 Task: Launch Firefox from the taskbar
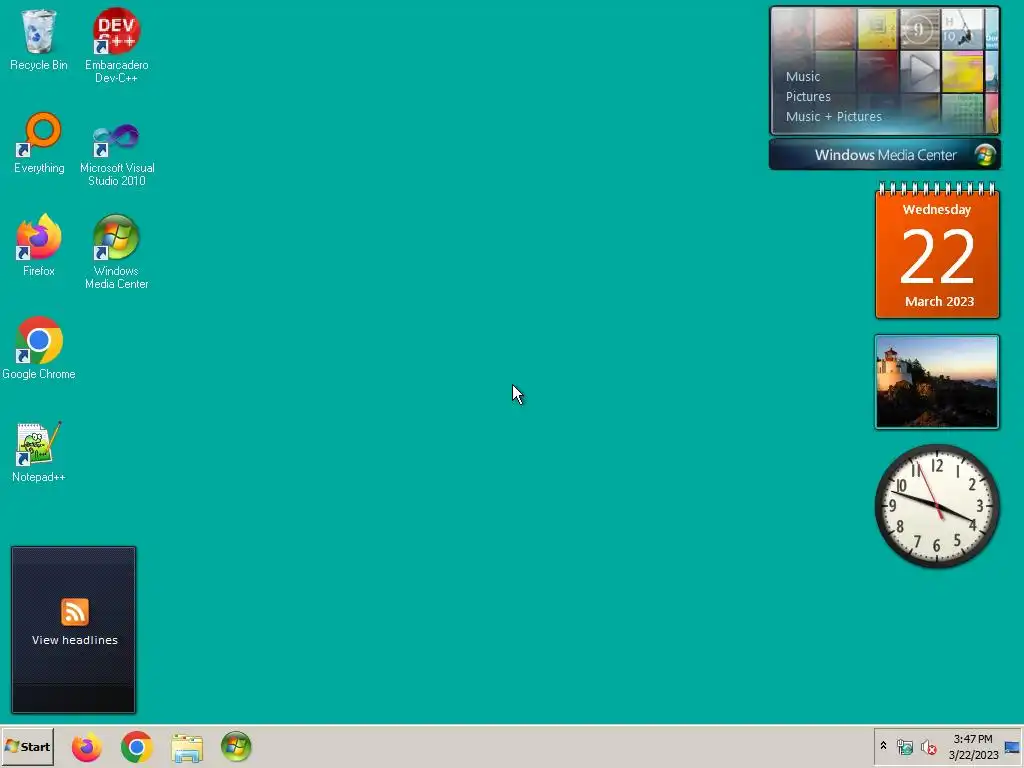coord(87,747)
